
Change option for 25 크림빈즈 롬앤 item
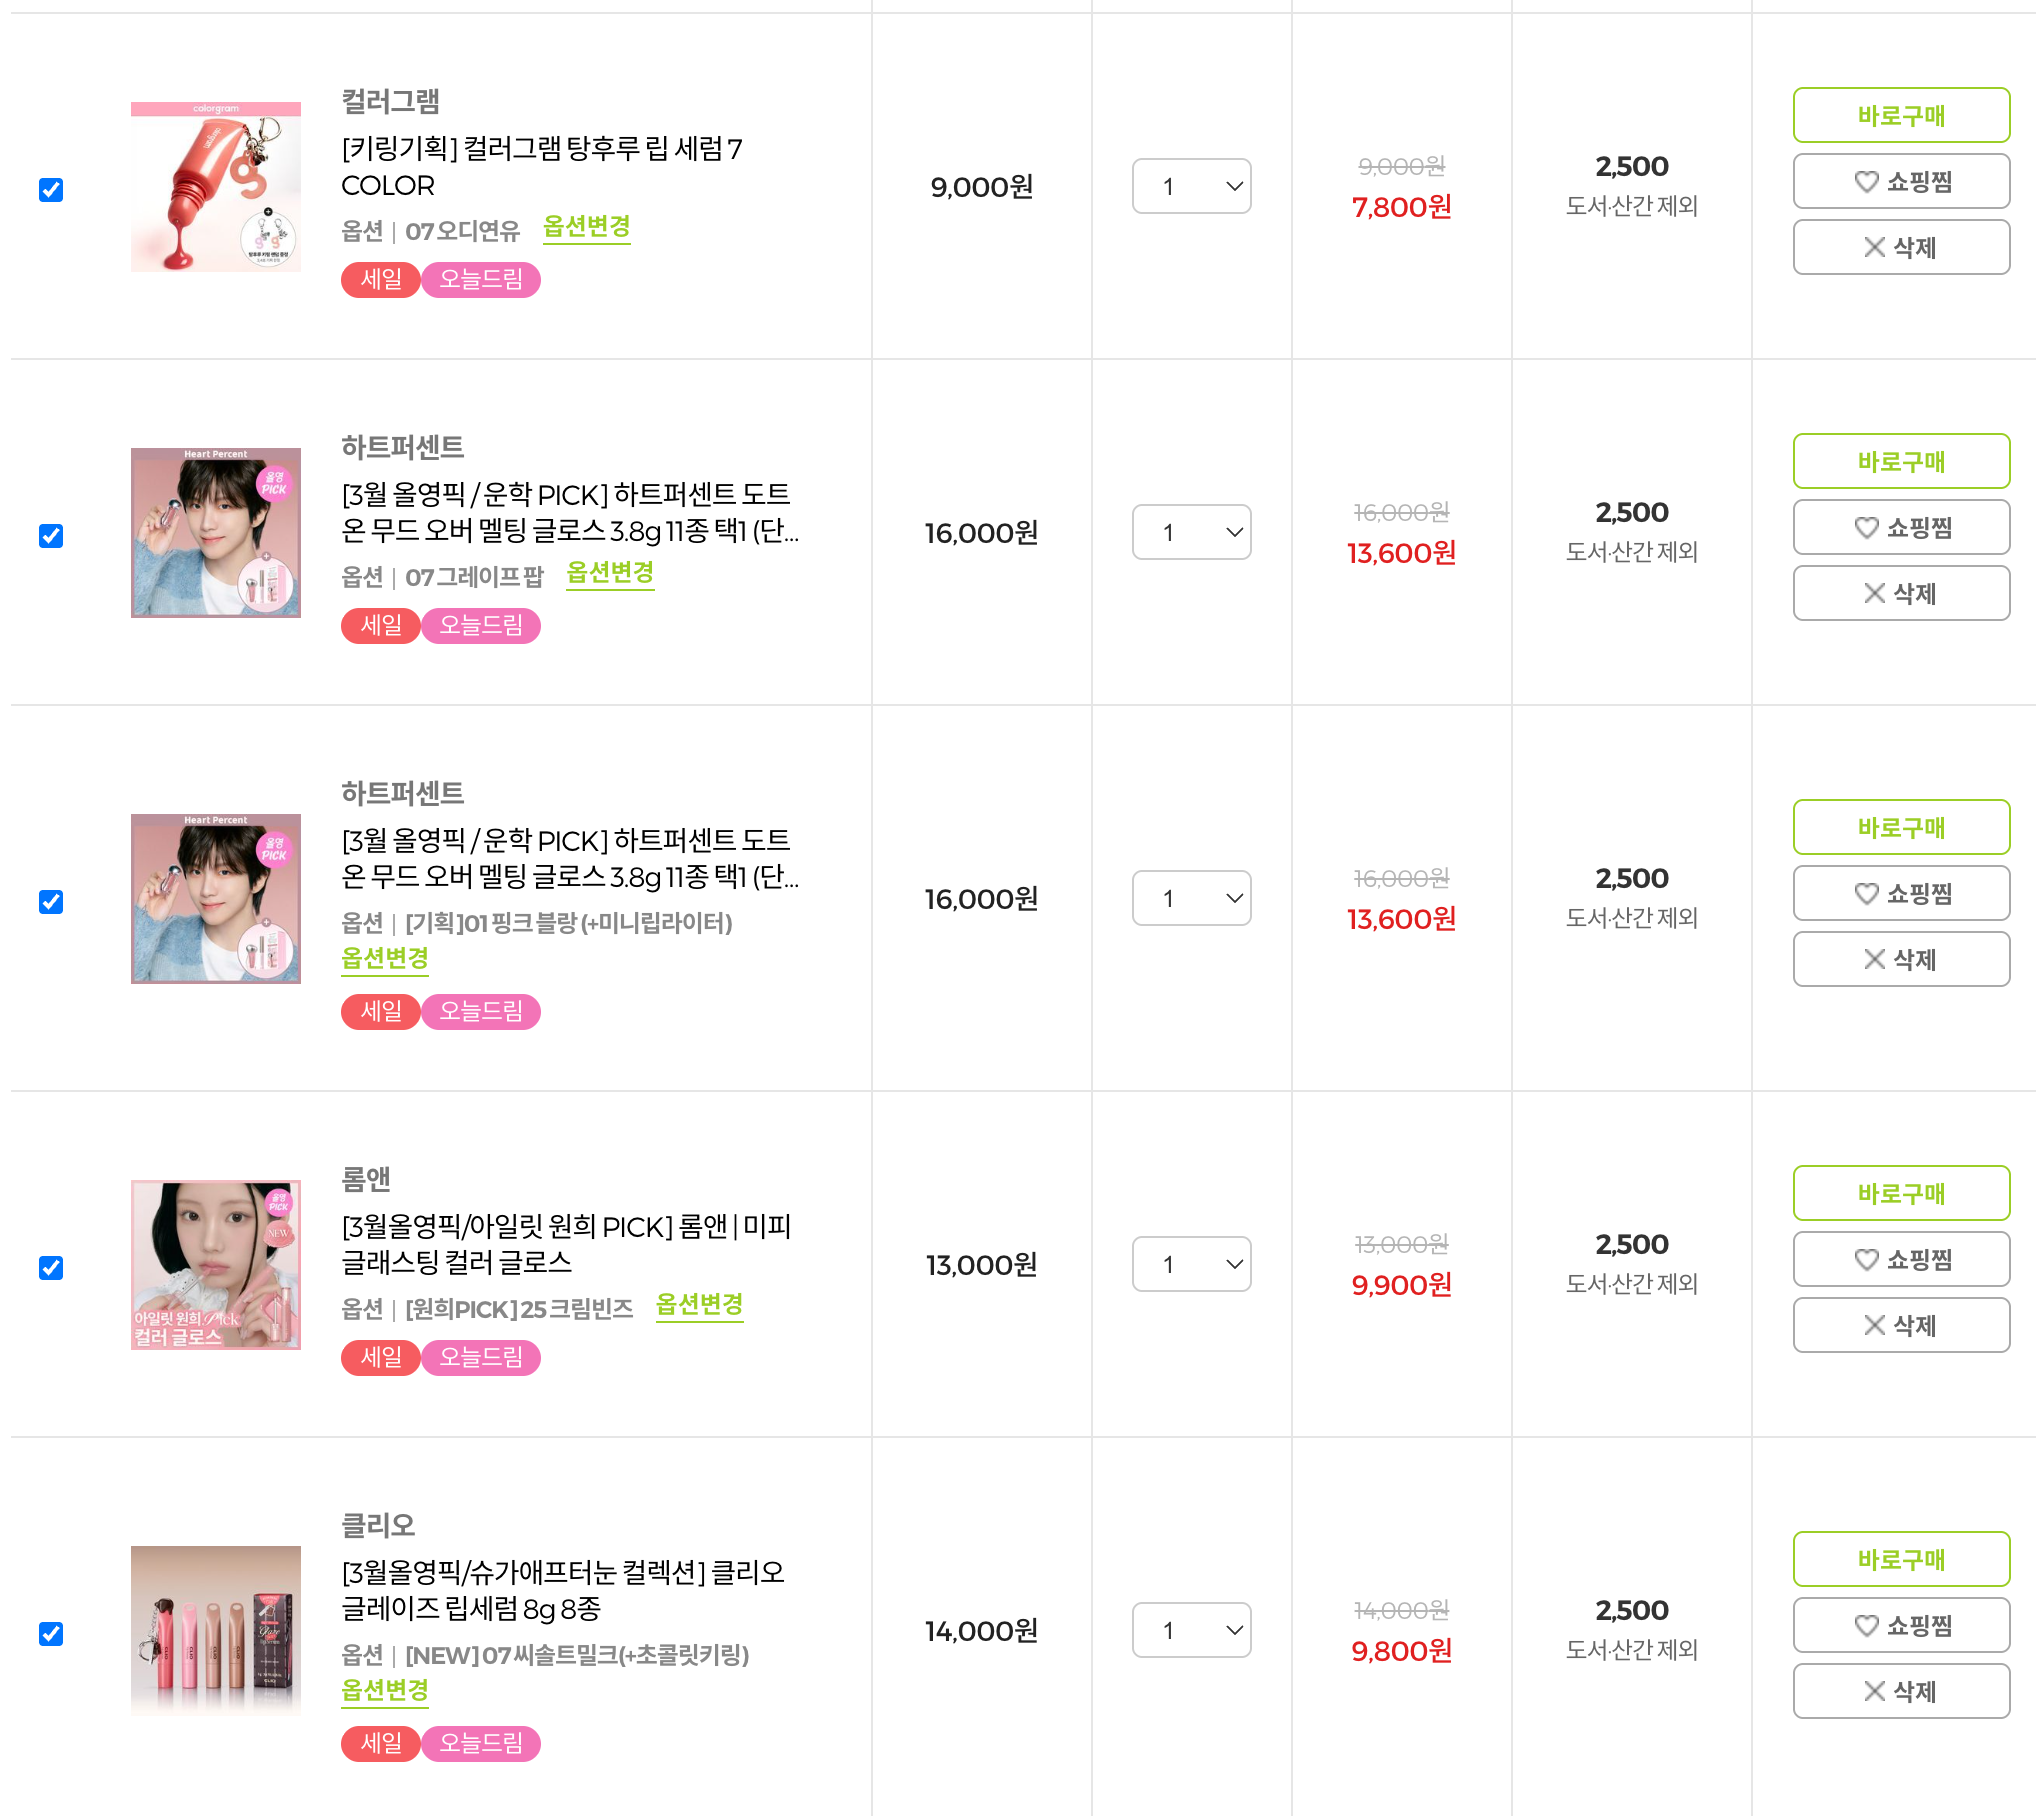point(699,1305)
